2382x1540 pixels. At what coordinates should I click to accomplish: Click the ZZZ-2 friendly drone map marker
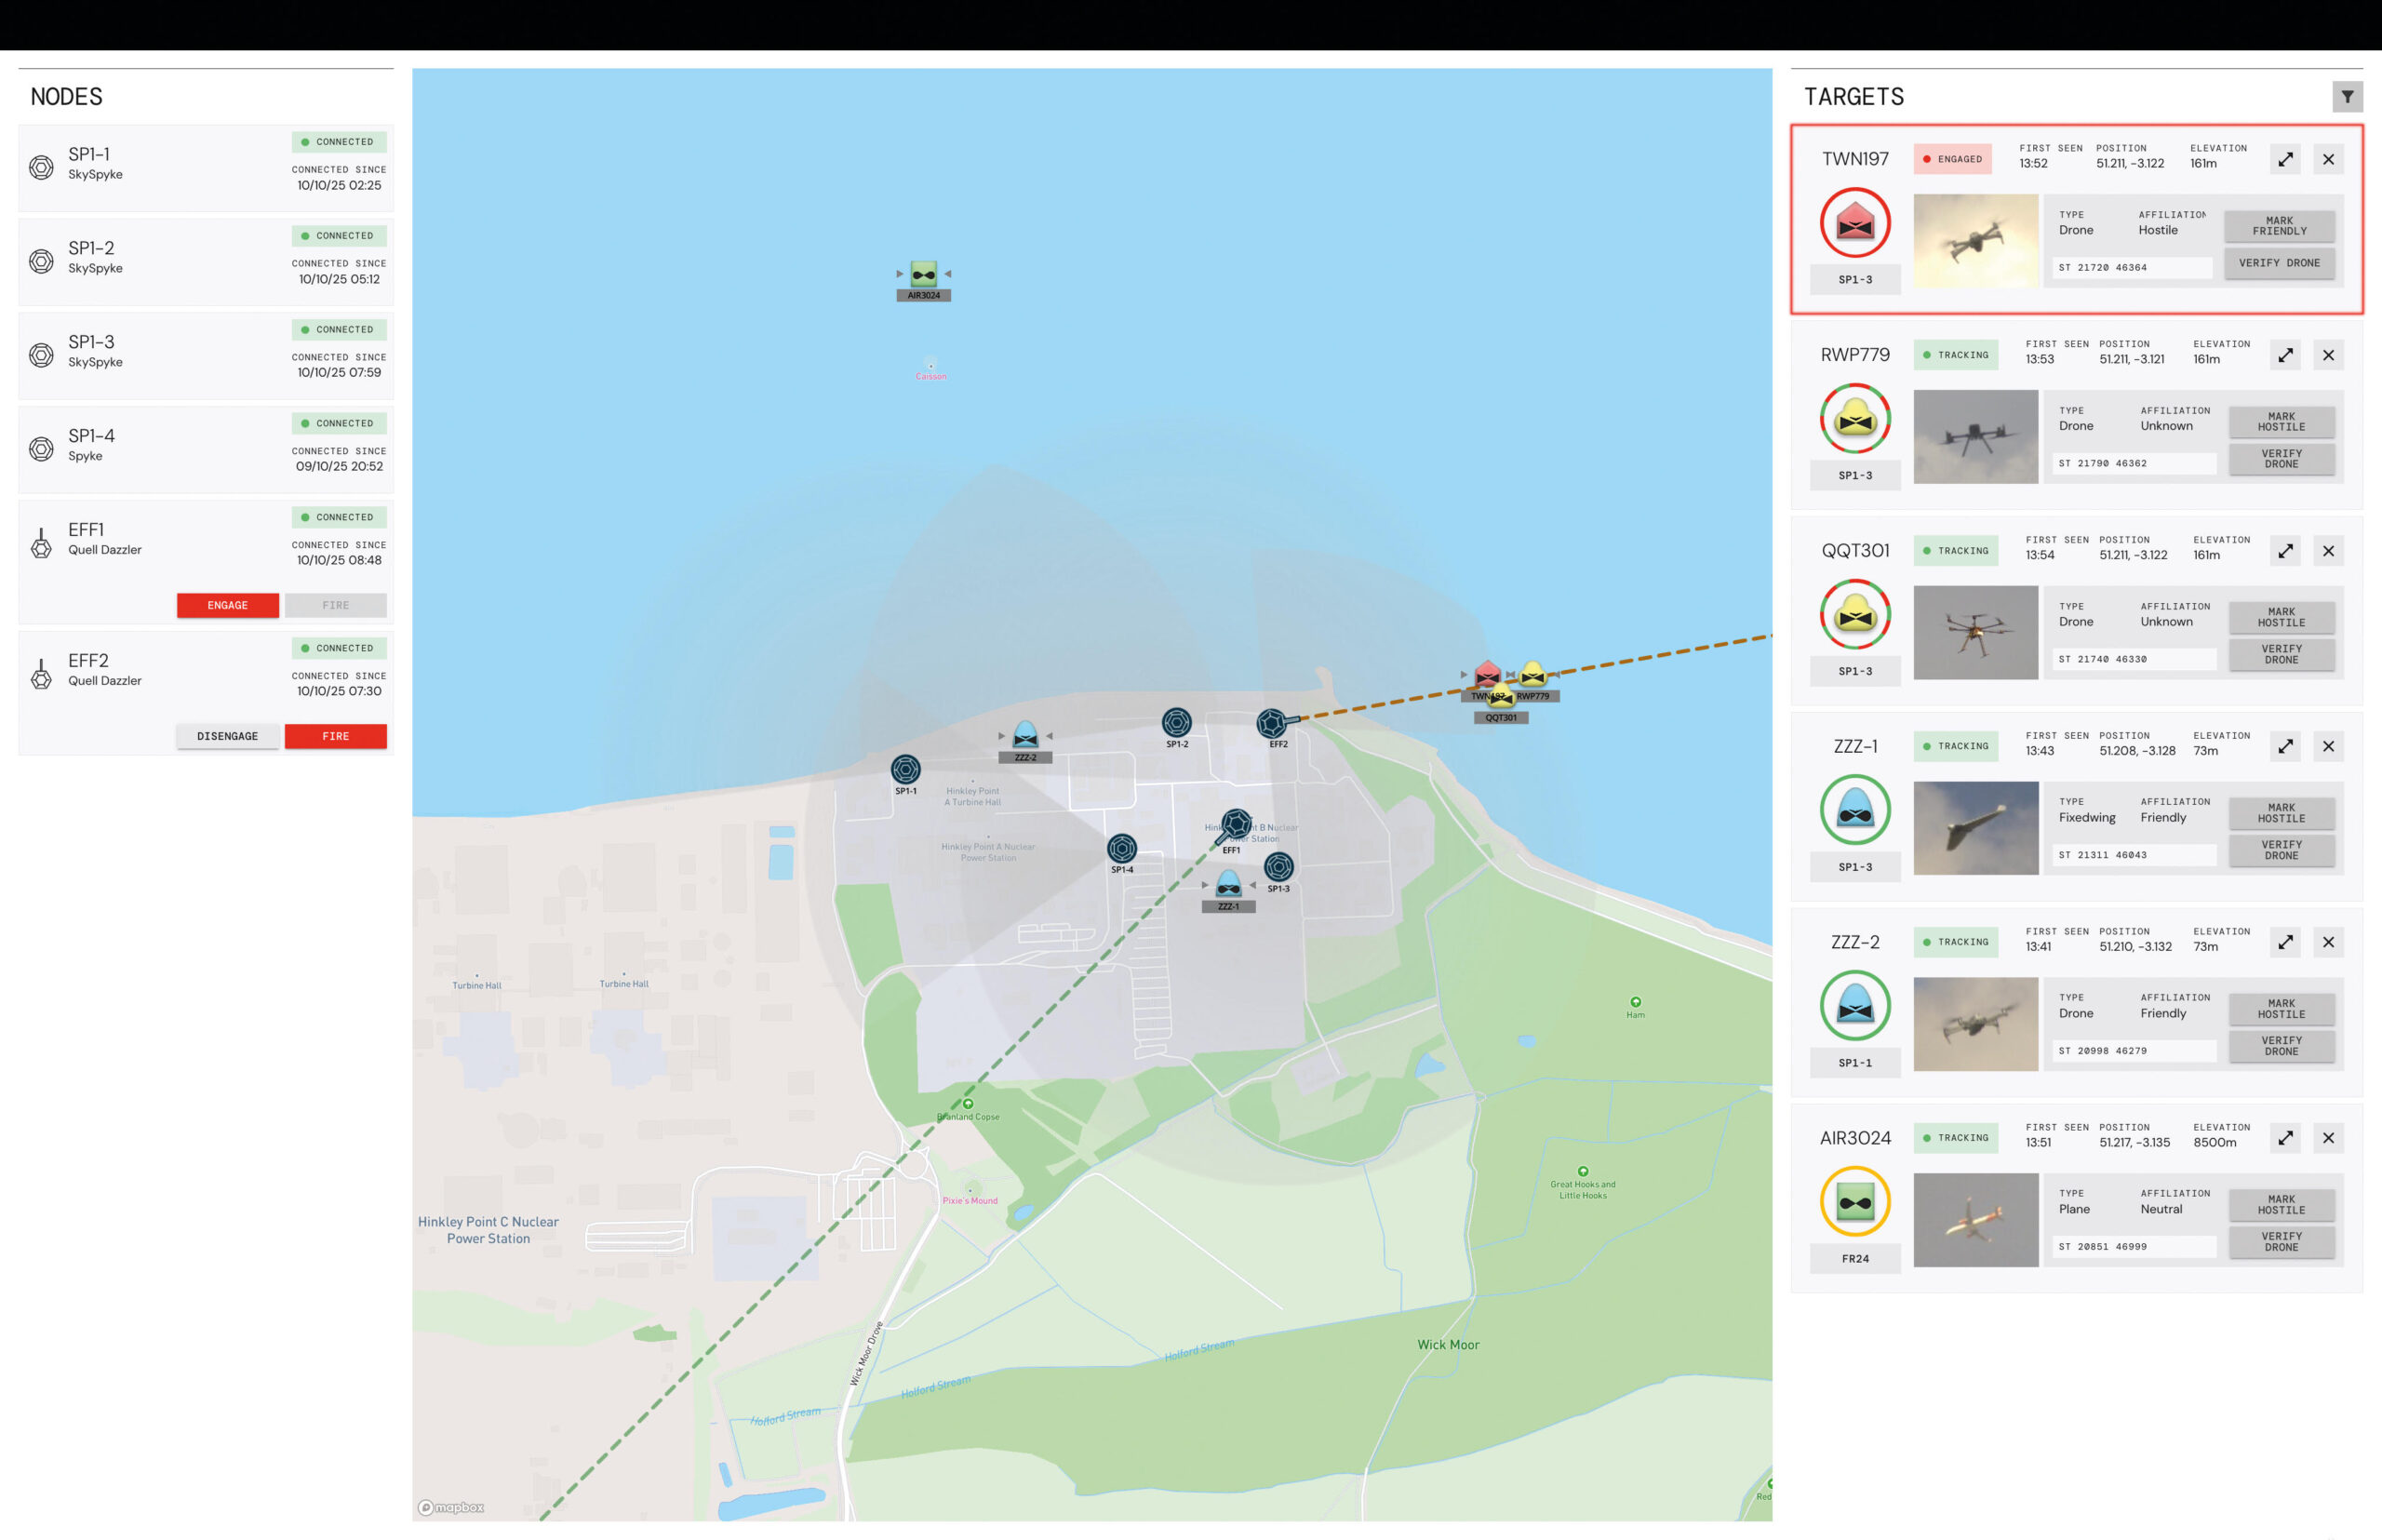1025,736
